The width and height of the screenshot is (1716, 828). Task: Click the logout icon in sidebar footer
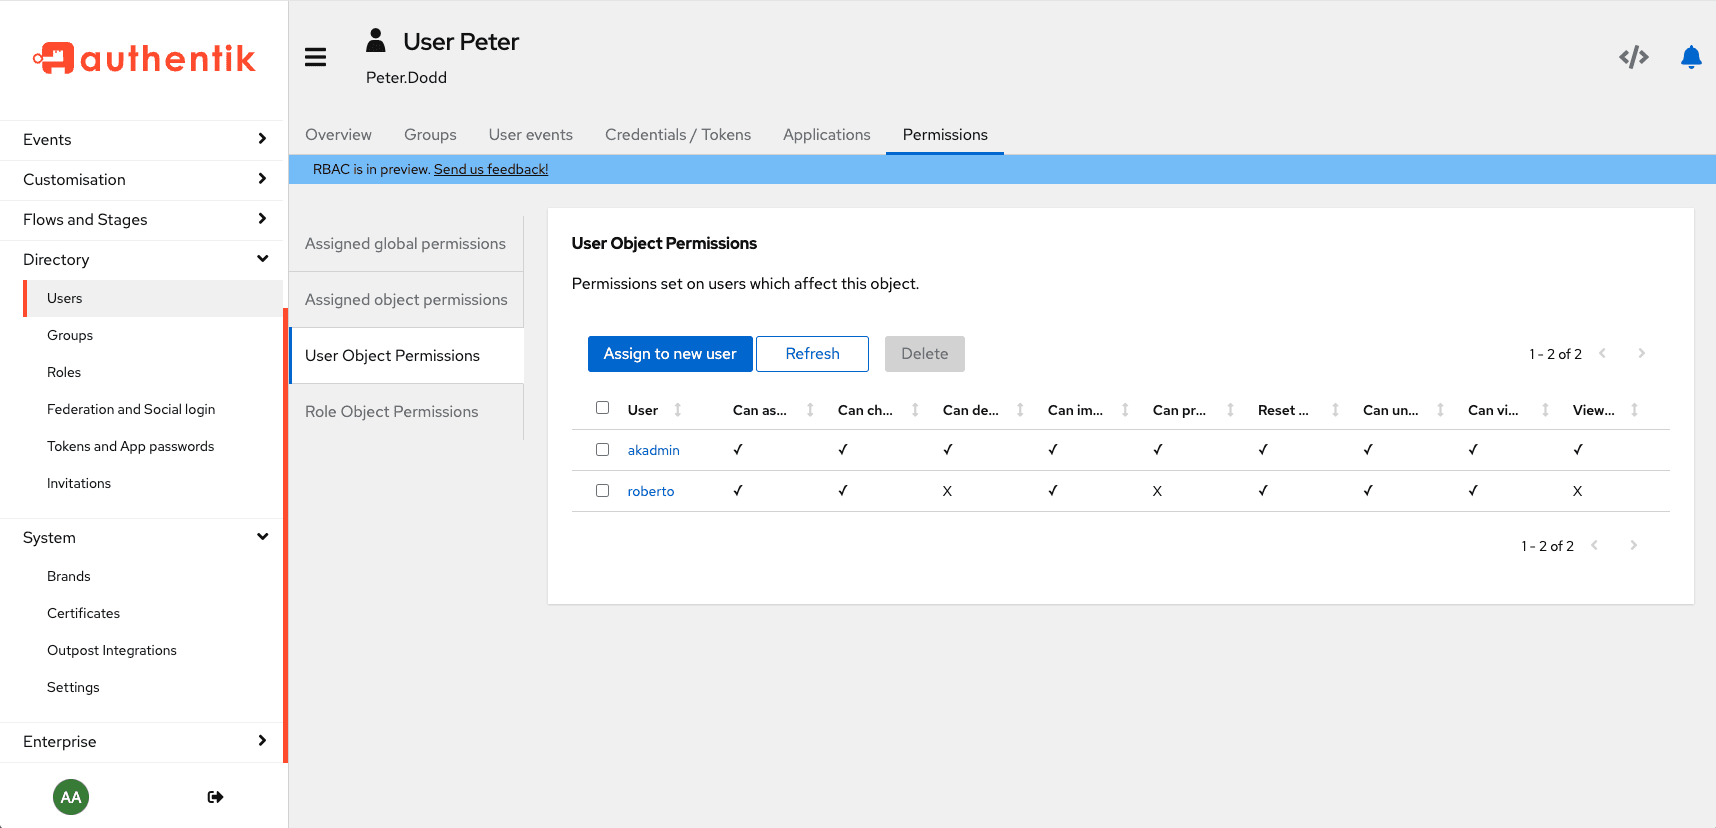(215, 797)
